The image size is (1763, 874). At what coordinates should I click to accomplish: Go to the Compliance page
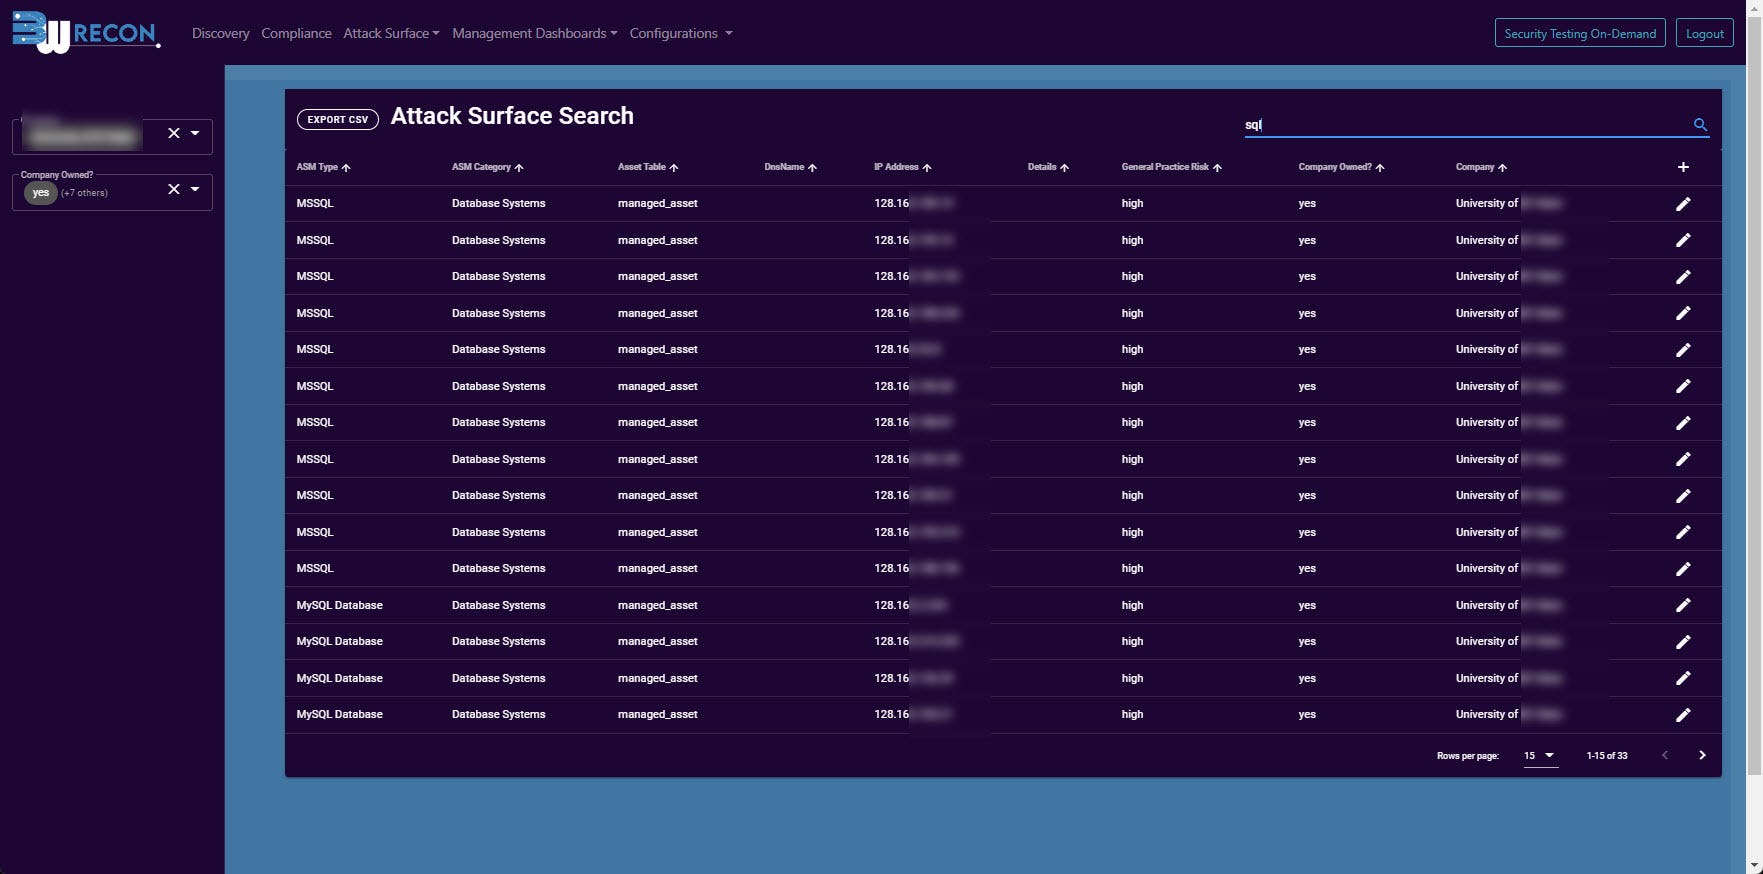click(296, 33)
